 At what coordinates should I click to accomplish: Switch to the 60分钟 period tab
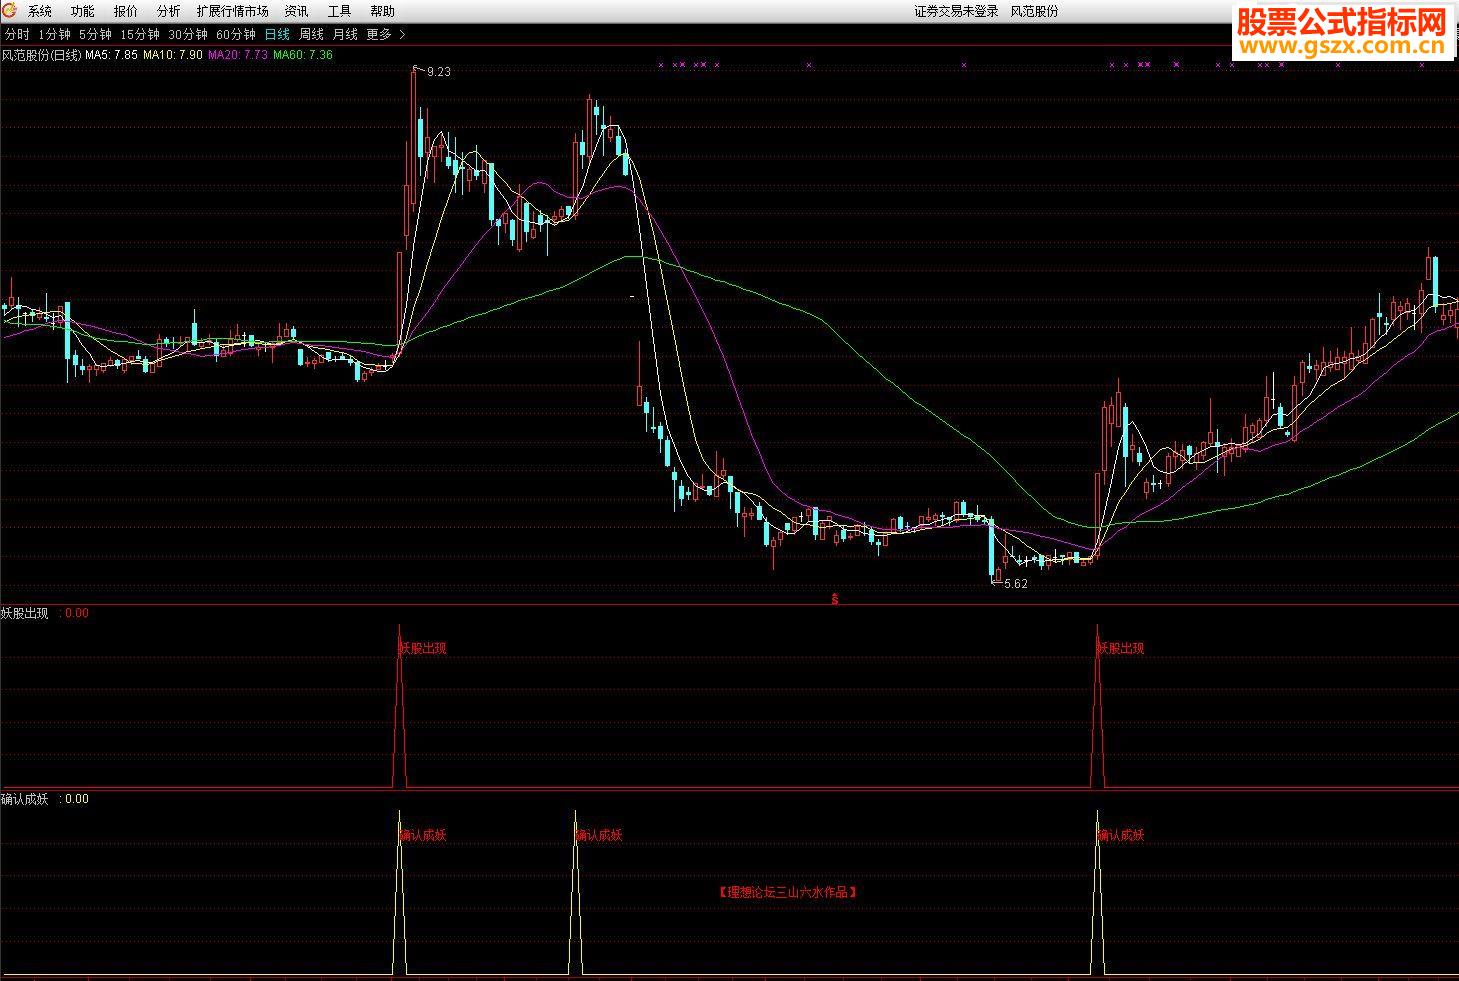coord(236,34)
